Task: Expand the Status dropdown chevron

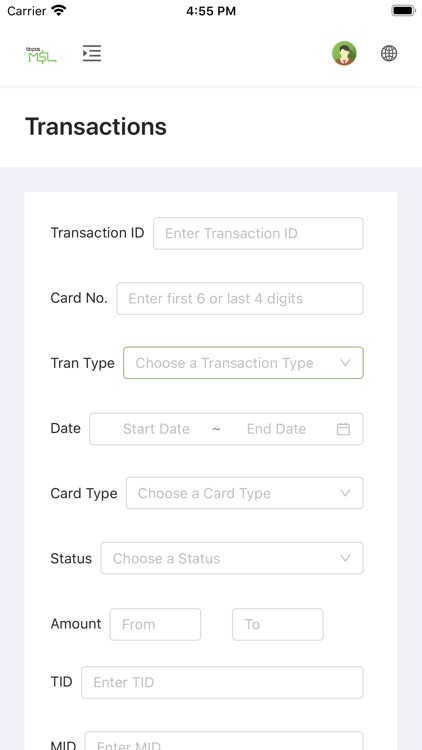Action: click(345, 558)
